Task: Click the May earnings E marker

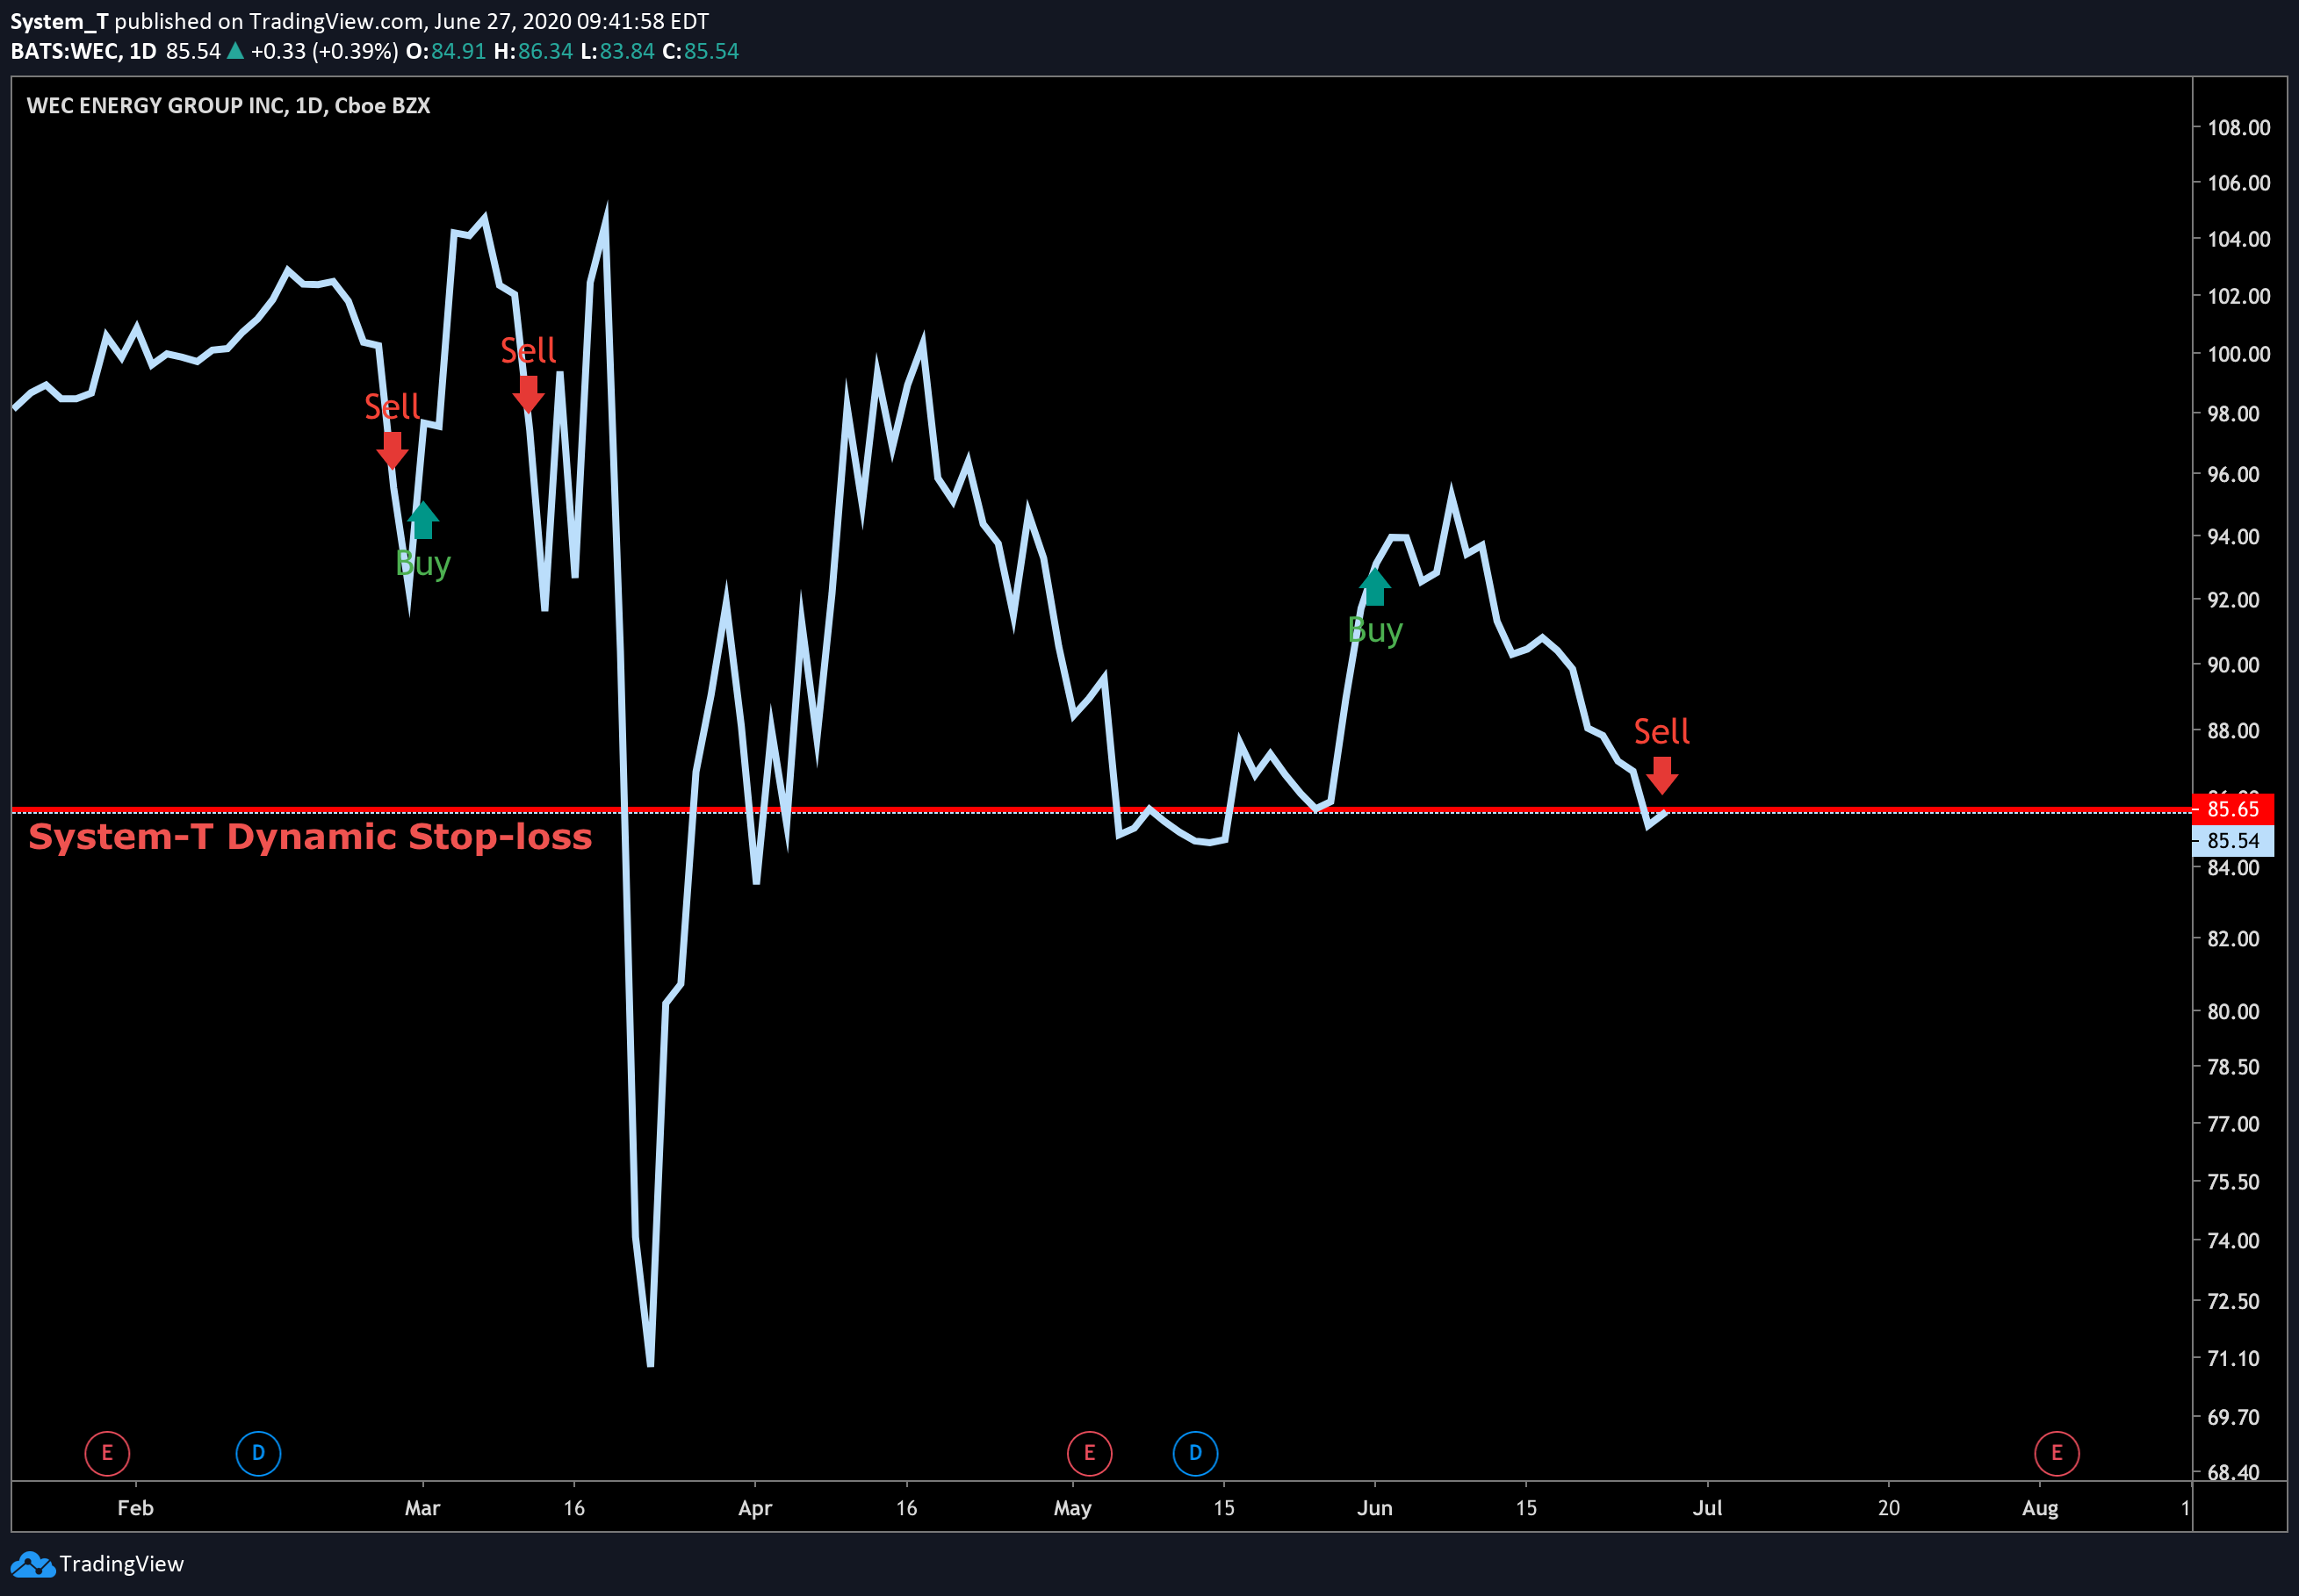Action: coord(1089,1453)
